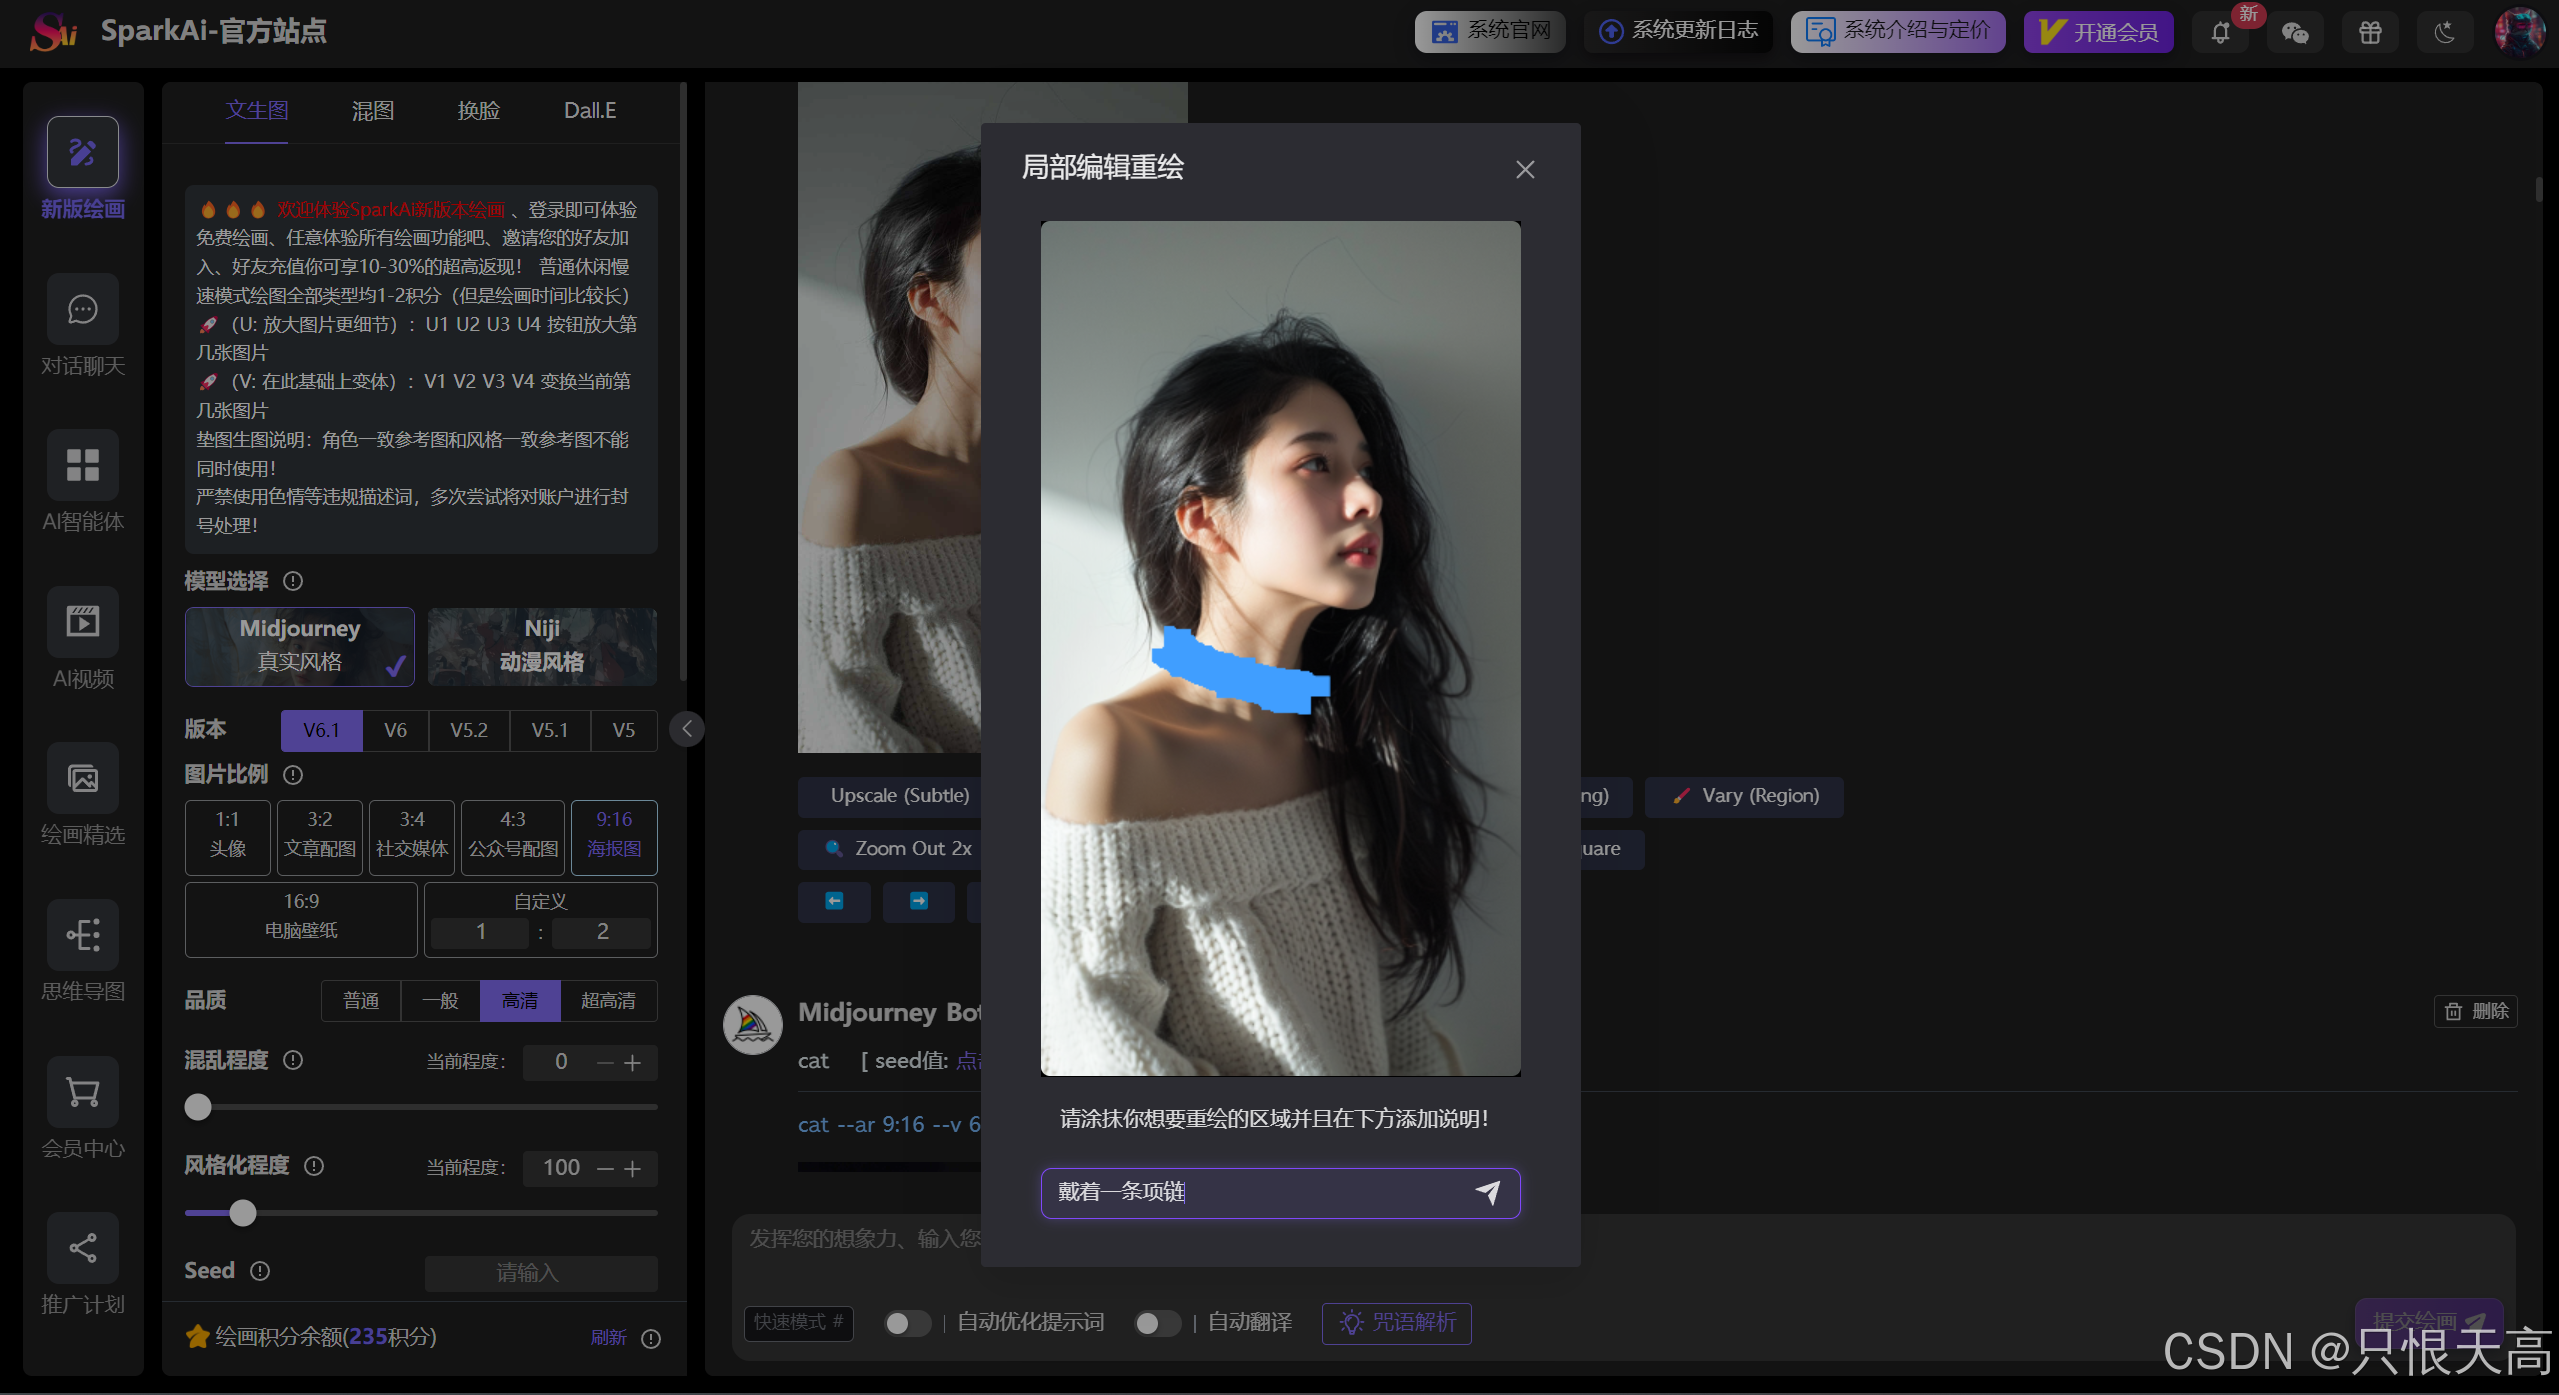Click Upscale (Subtle) button
The height and width of the screenshot is (1395, 2559).
(890, 796)
